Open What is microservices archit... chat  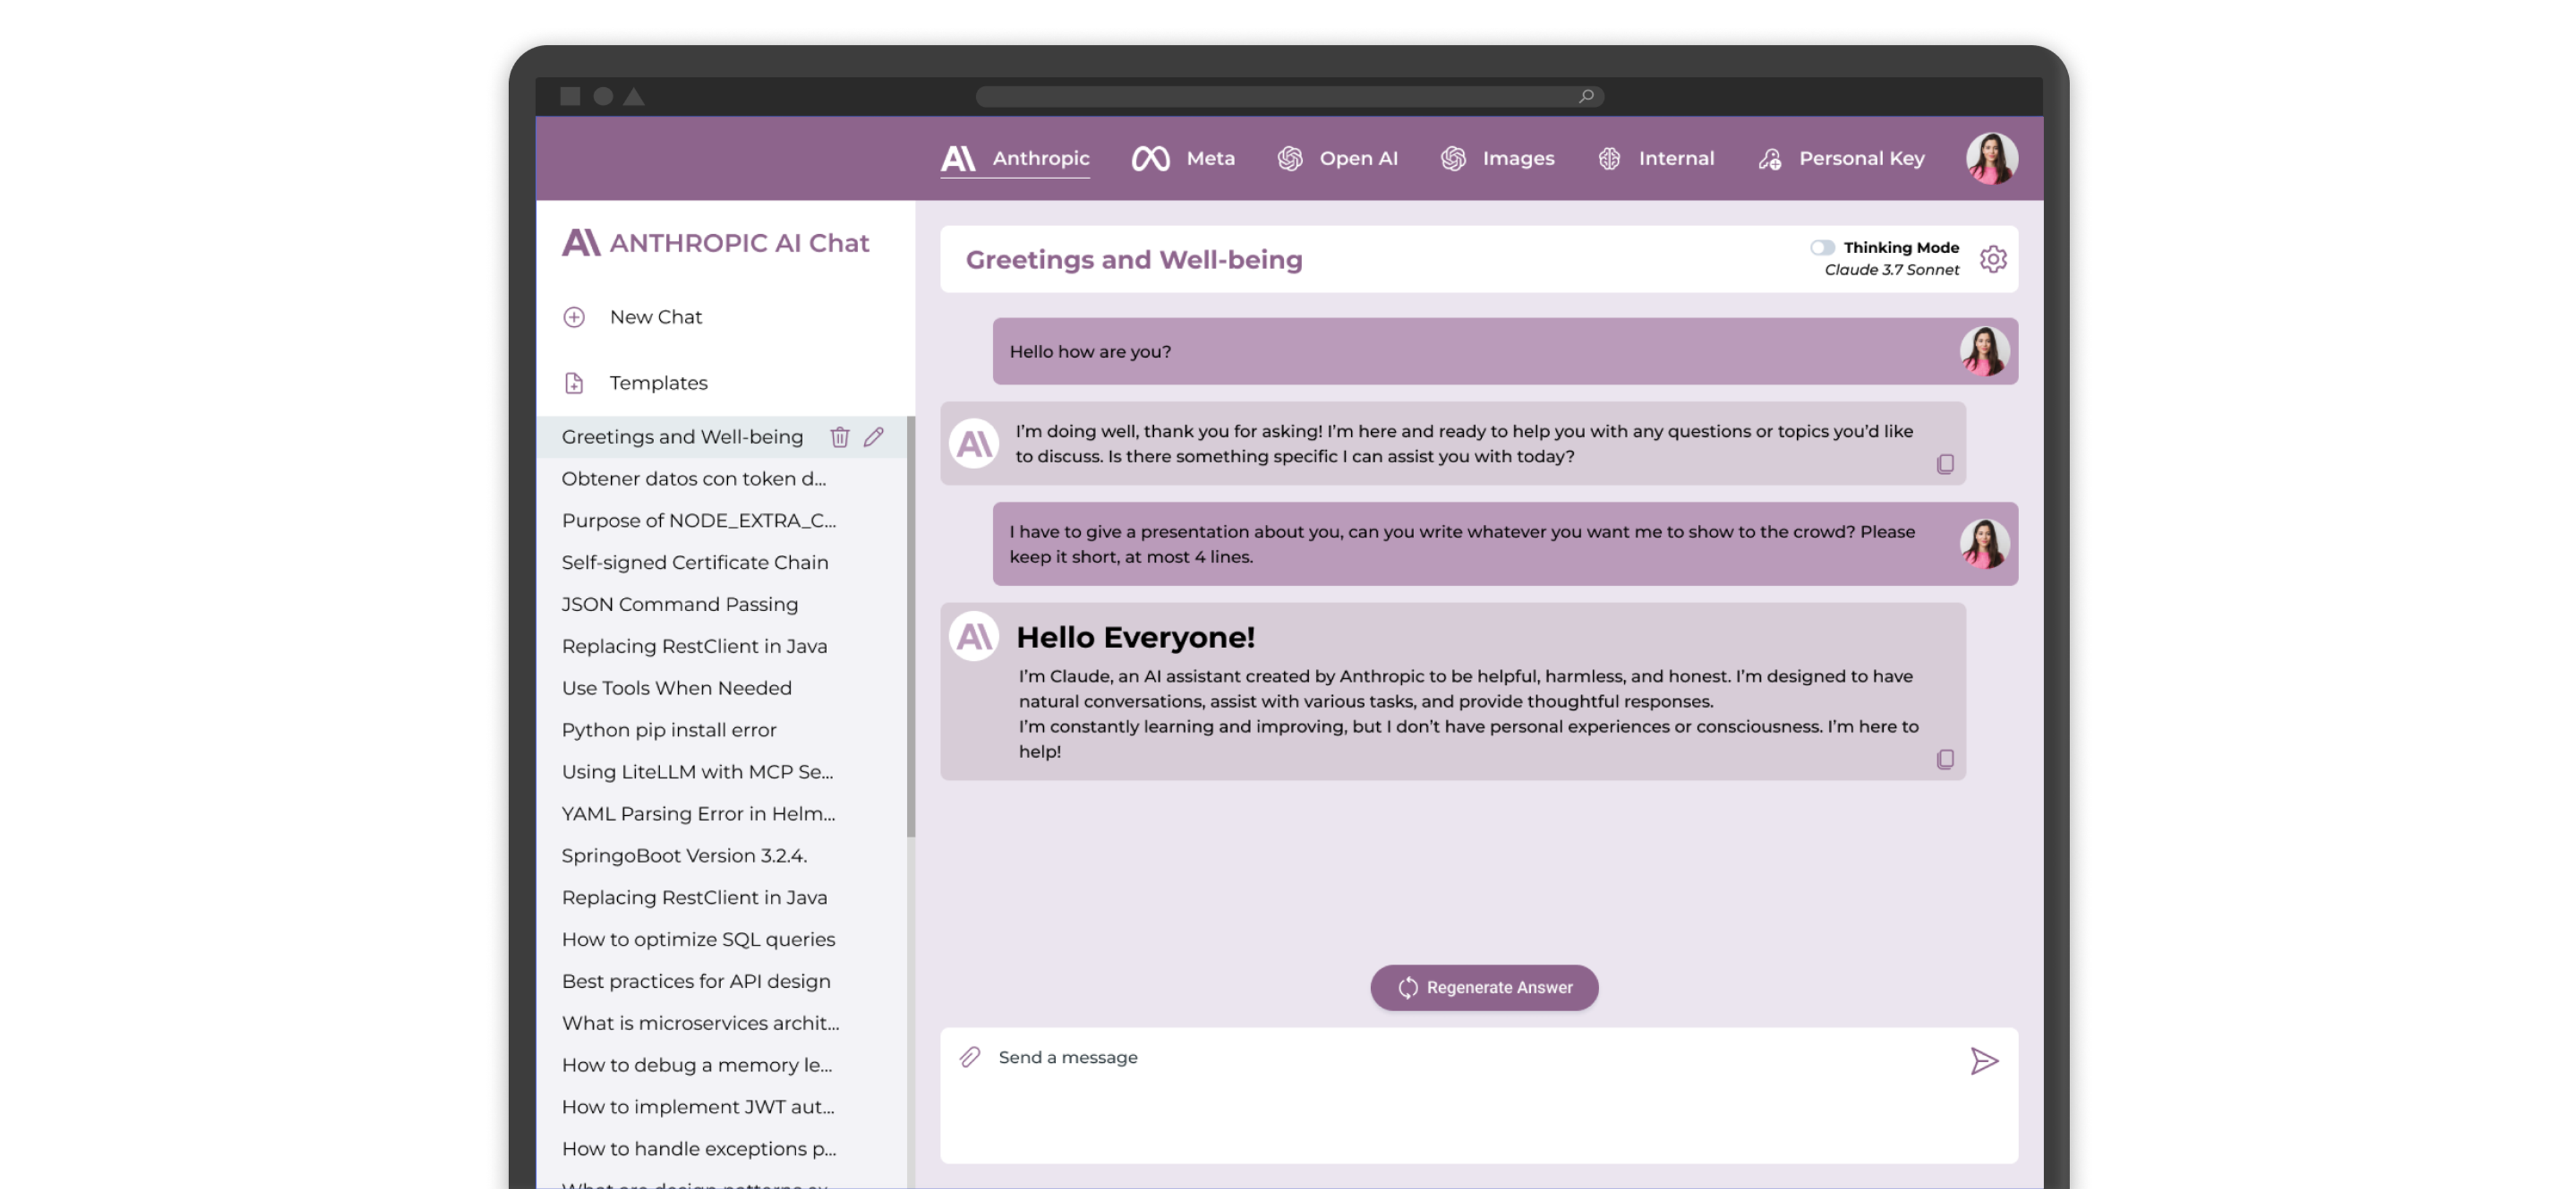coord(700,1024)
